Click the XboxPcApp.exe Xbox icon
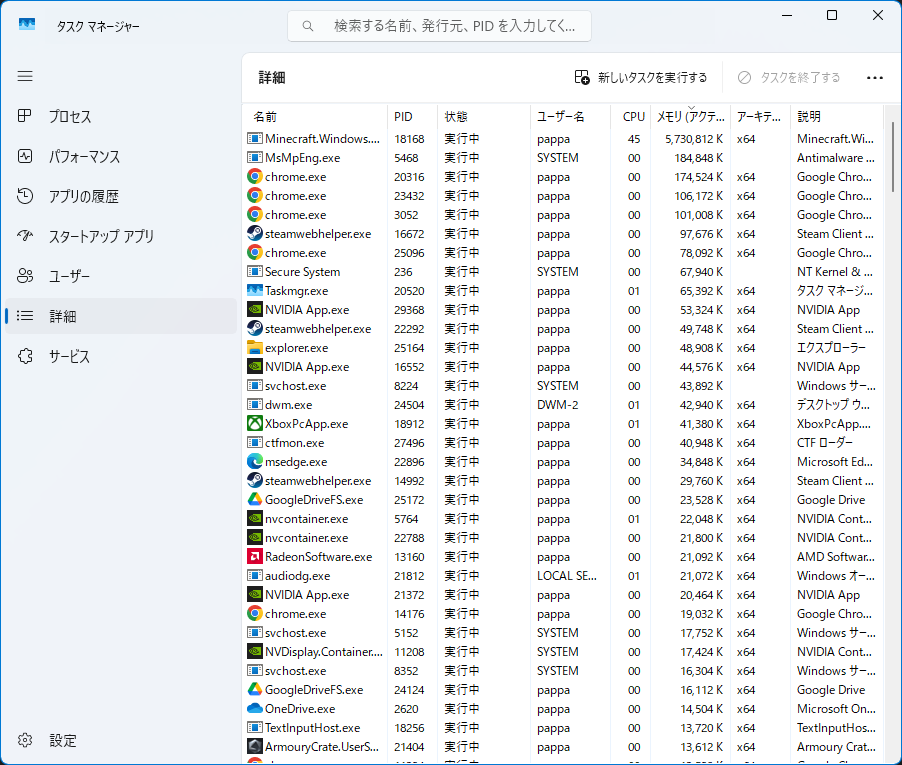Viewport: 902px width, 765px height. [255, 423]
